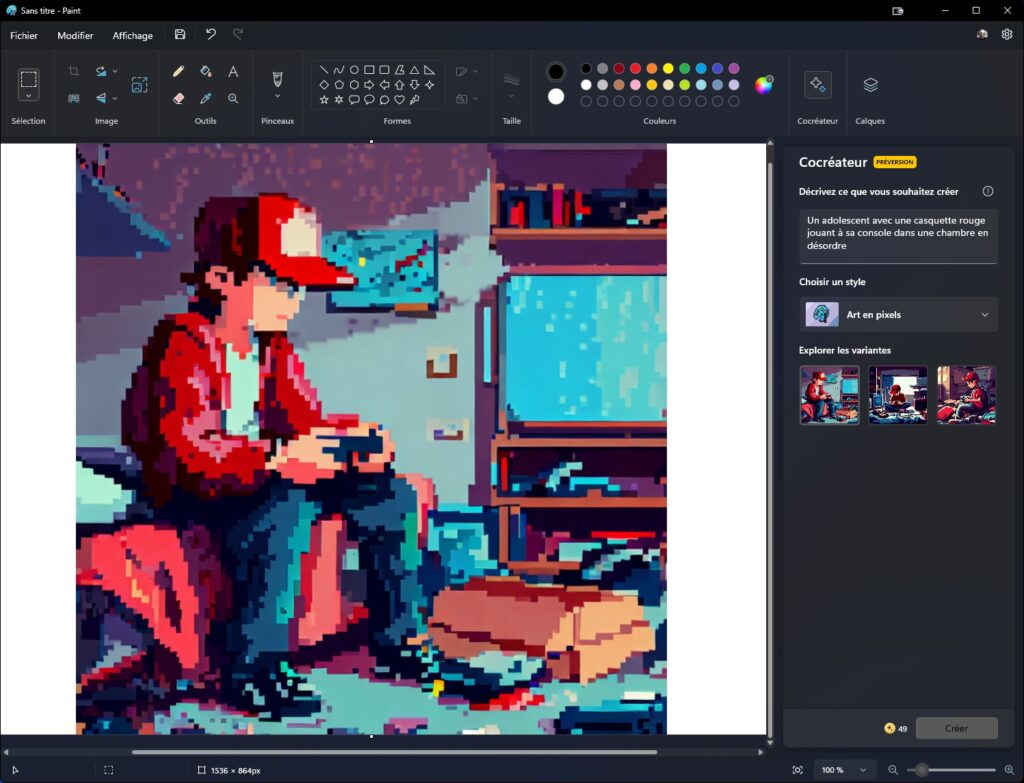
Task: Select the third variant thumbnail
Action: (967, 395)
